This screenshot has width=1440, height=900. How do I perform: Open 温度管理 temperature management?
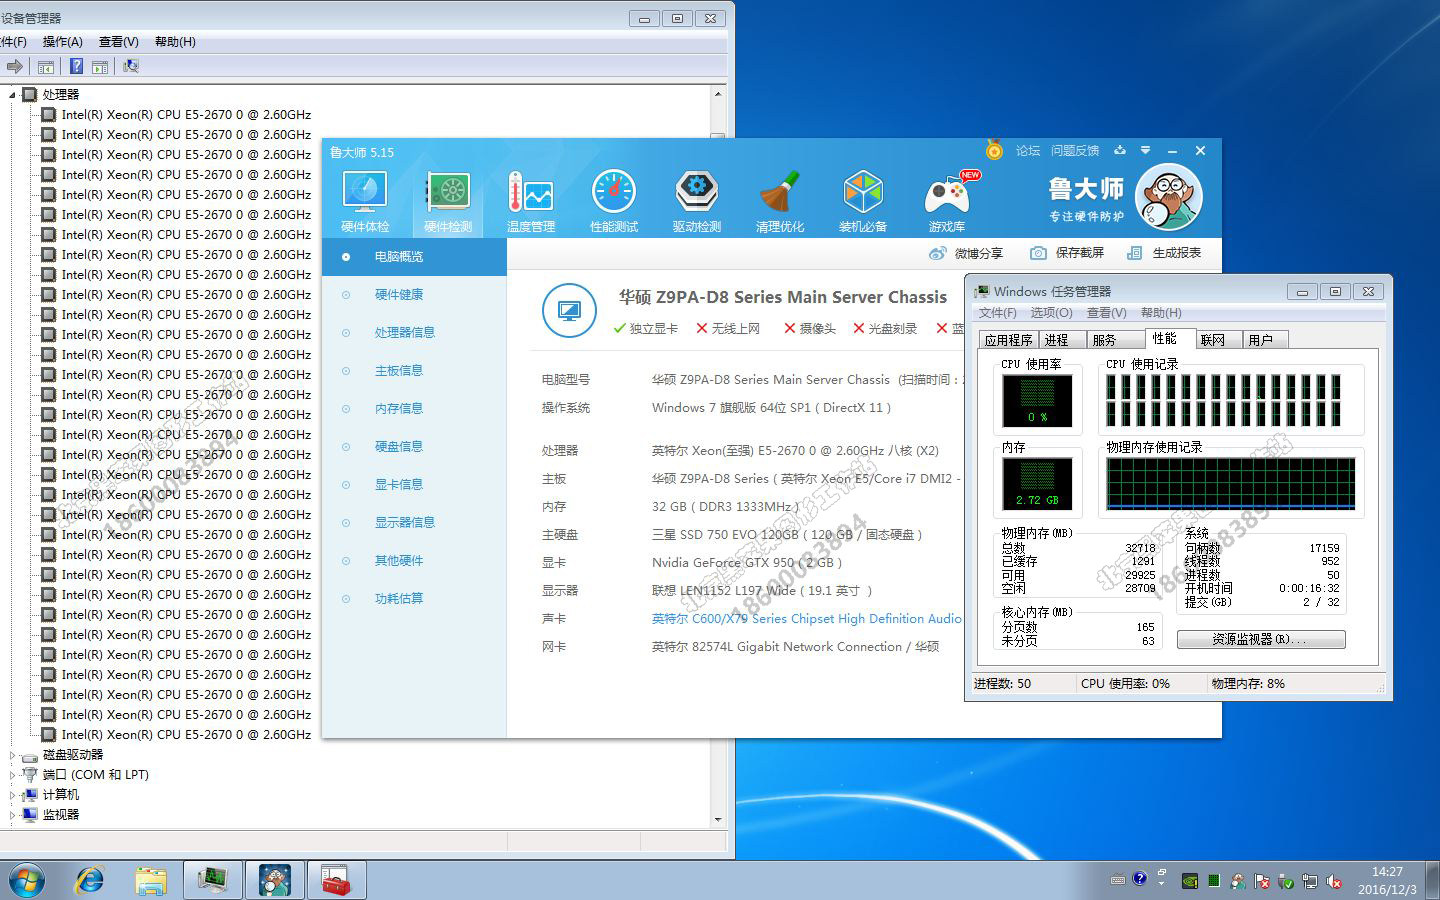click(x=531, y=201)
